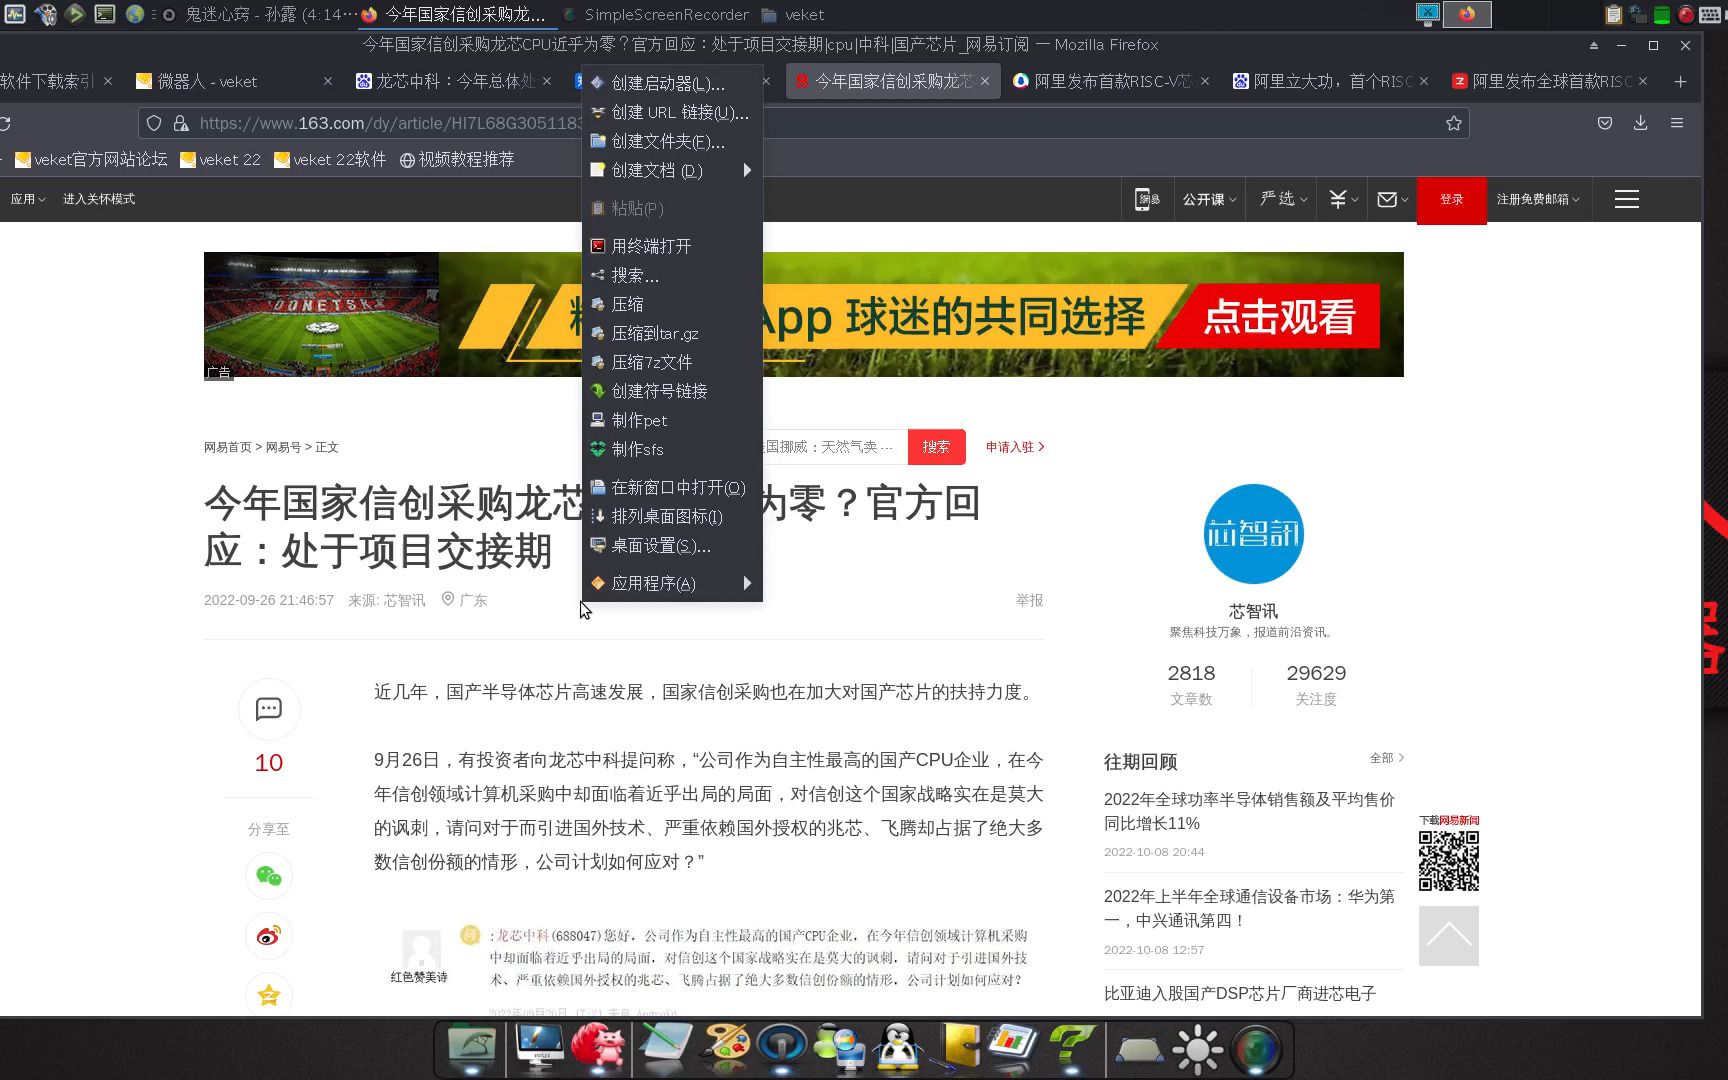Open Firefox downloads arrow icon
This screenshot has width=1728, height=1080.
1641,123
